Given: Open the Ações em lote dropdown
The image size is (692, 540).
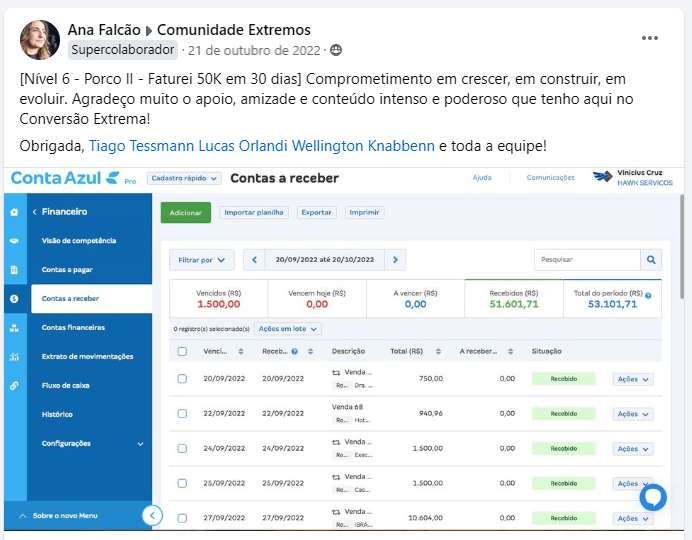Looking at the screenshot, I should [288, 329].
